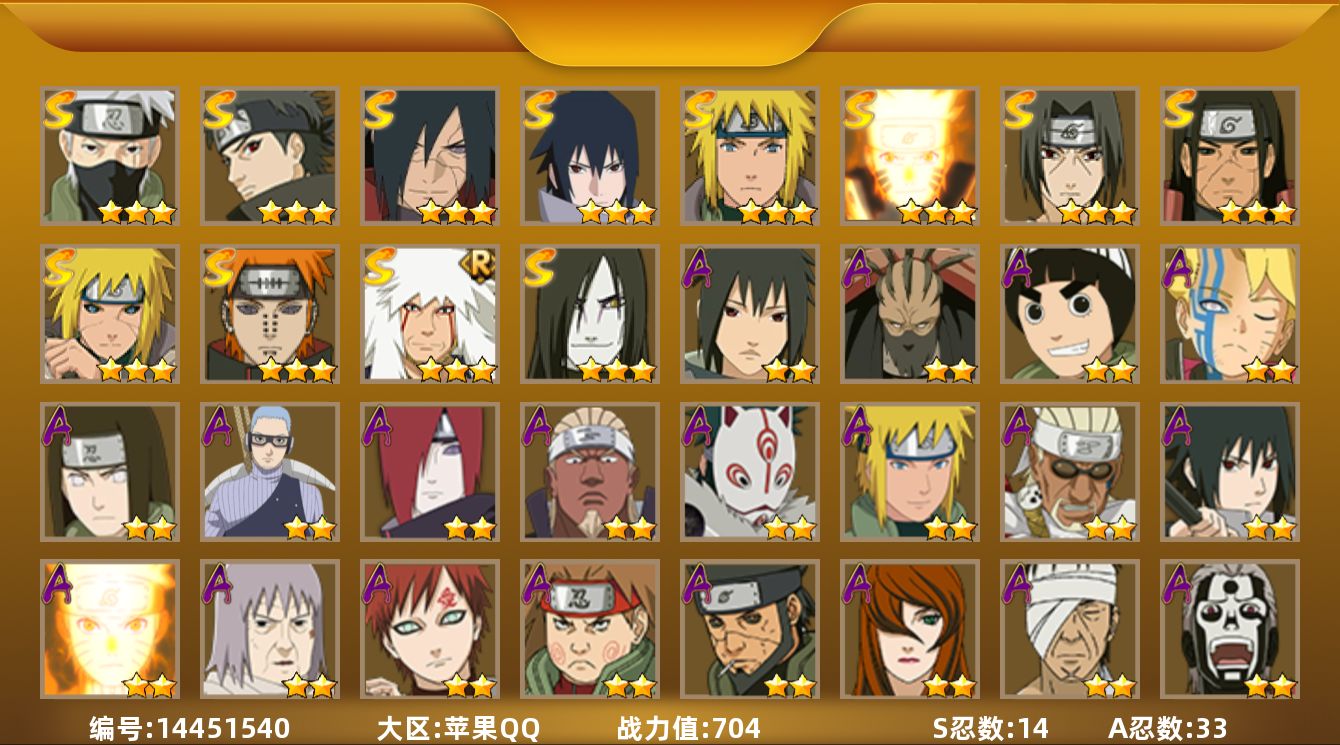Choose the Neji card with white eyes
The width and height of the screenshot is (1340, 745).
[x=110, y=472]
